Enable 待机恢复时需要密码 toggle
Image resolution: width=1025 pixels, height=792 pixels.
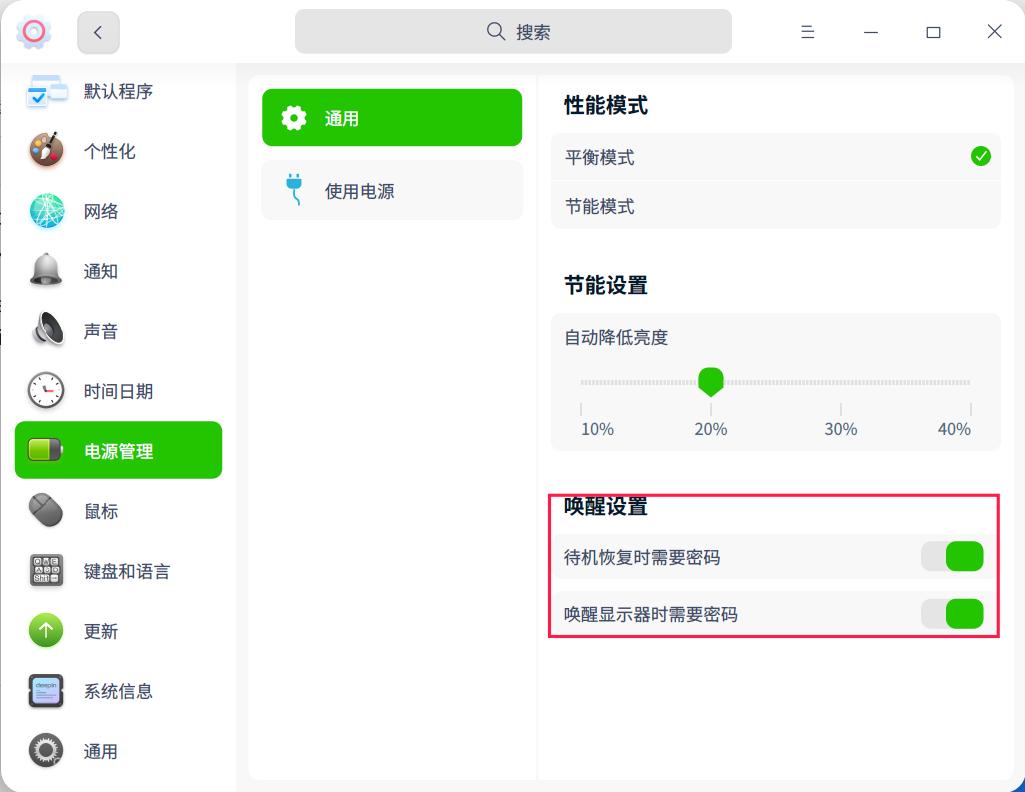point(952,556)
